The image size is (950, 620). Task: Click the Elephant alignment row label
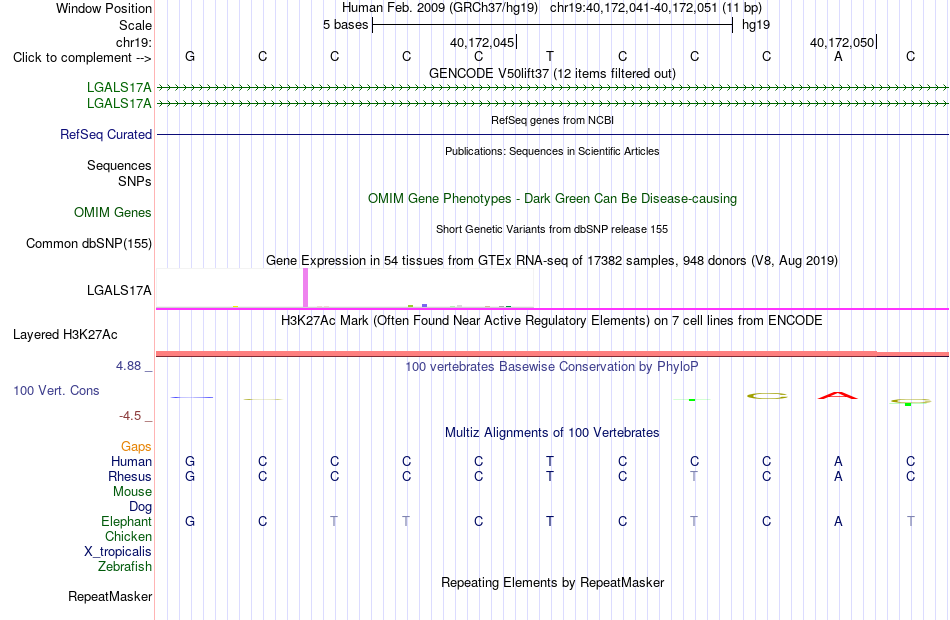click(126, 522)
